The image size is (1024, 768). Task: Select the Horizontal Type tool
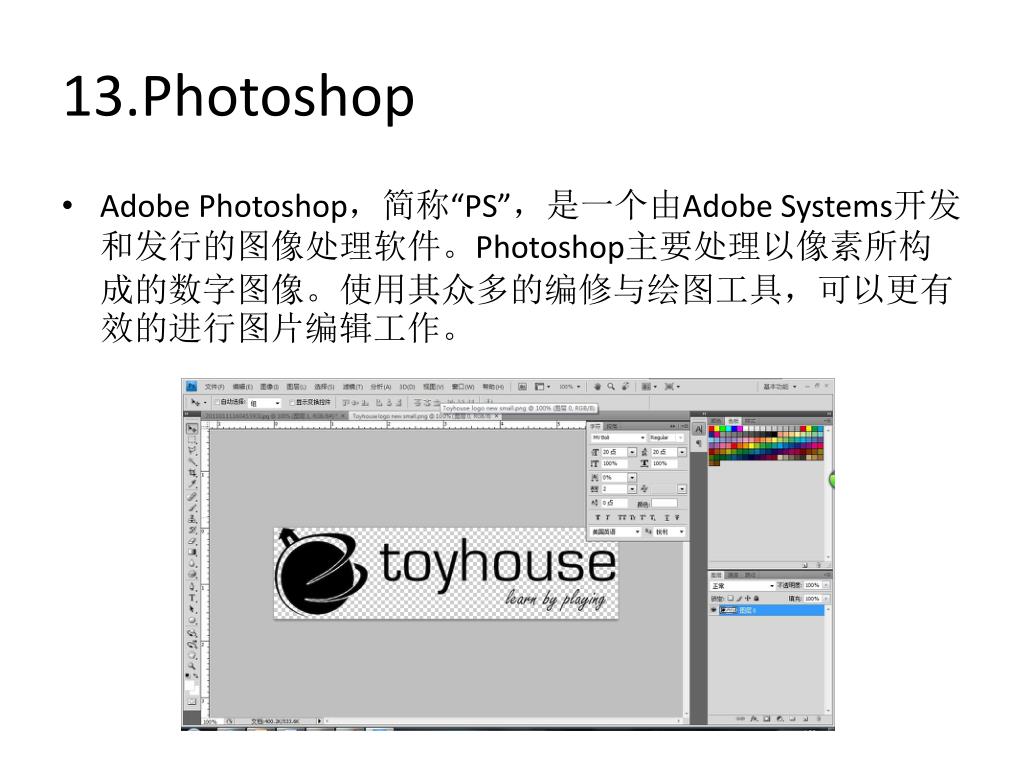(x=192, y=598)
